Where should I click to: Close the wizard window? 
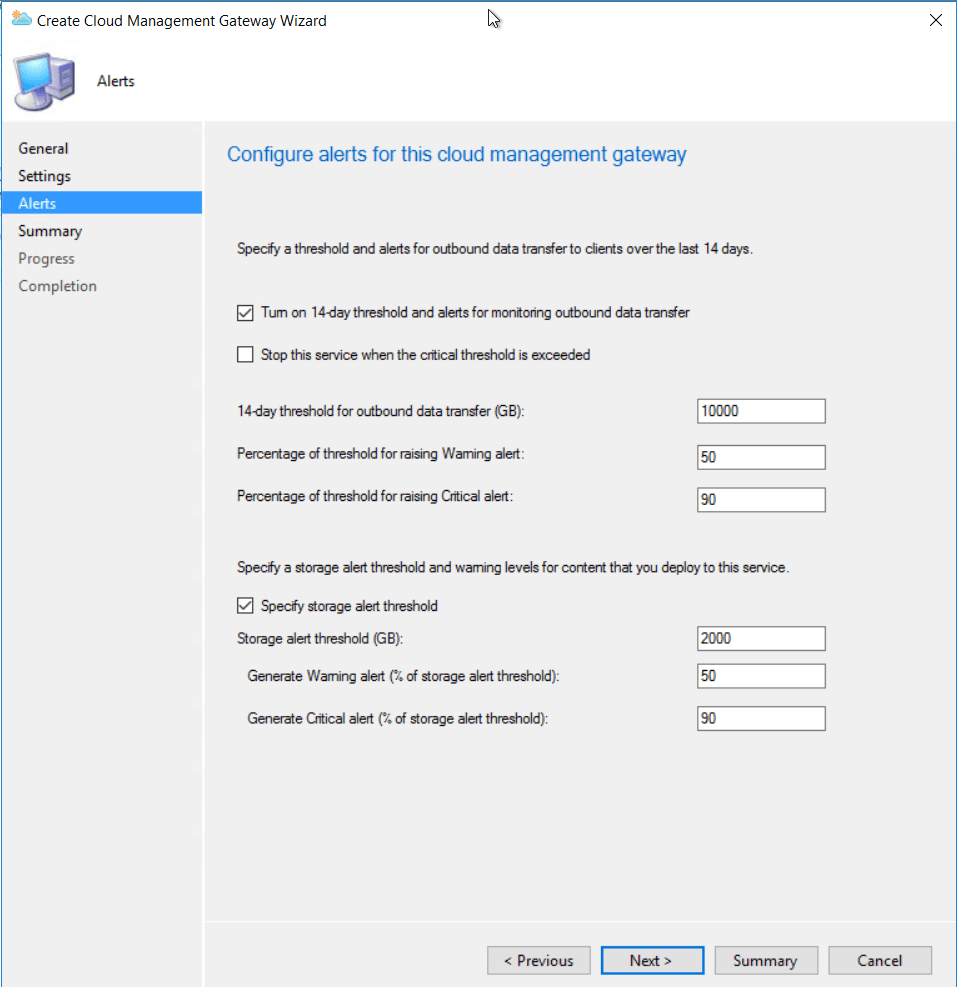click(x=935, y=20)
